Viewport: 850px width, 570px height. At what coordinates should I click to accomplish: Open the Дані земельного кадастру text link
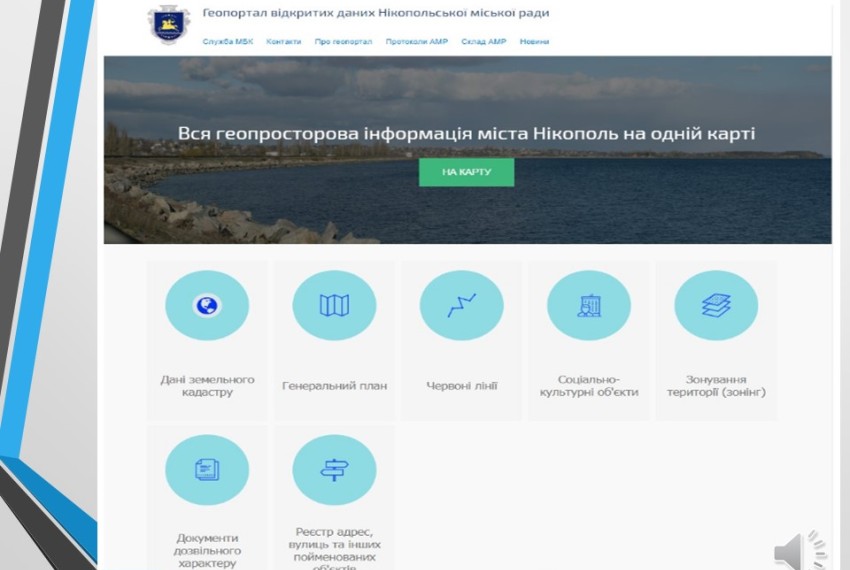207,386
